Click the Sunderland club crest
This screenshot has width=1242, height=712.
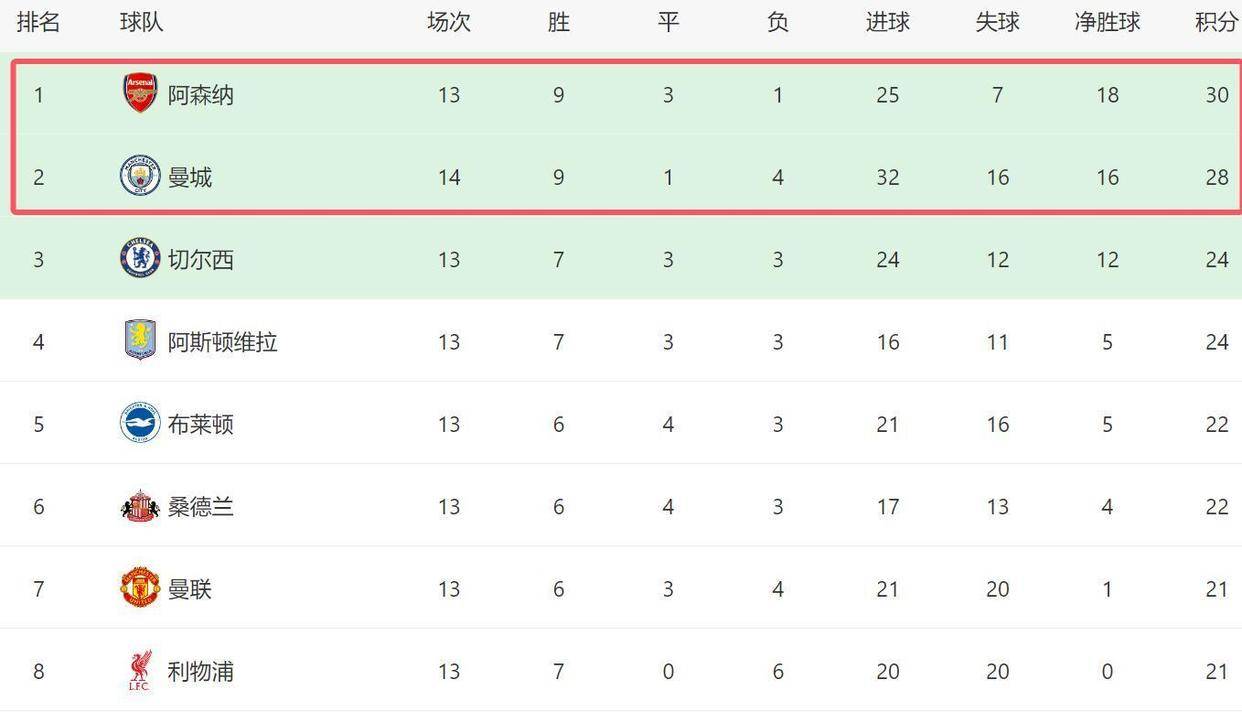[140, 506]
